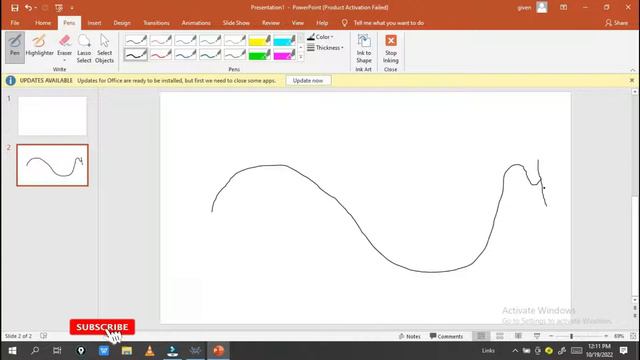The height and width of the screenshot is (360, 640).
Task: Switch to Normal view in status bar
Action: pos(481,336)
